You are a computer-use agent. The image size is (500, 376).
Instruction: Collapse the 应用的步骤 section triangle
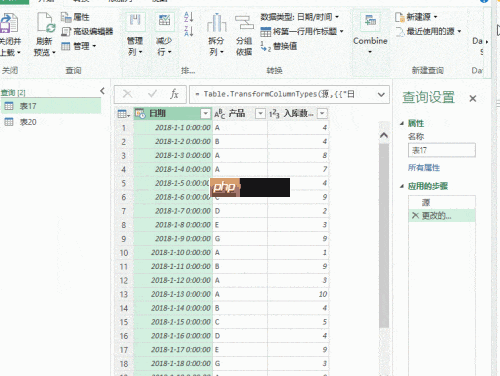click(x=402, y=186)
